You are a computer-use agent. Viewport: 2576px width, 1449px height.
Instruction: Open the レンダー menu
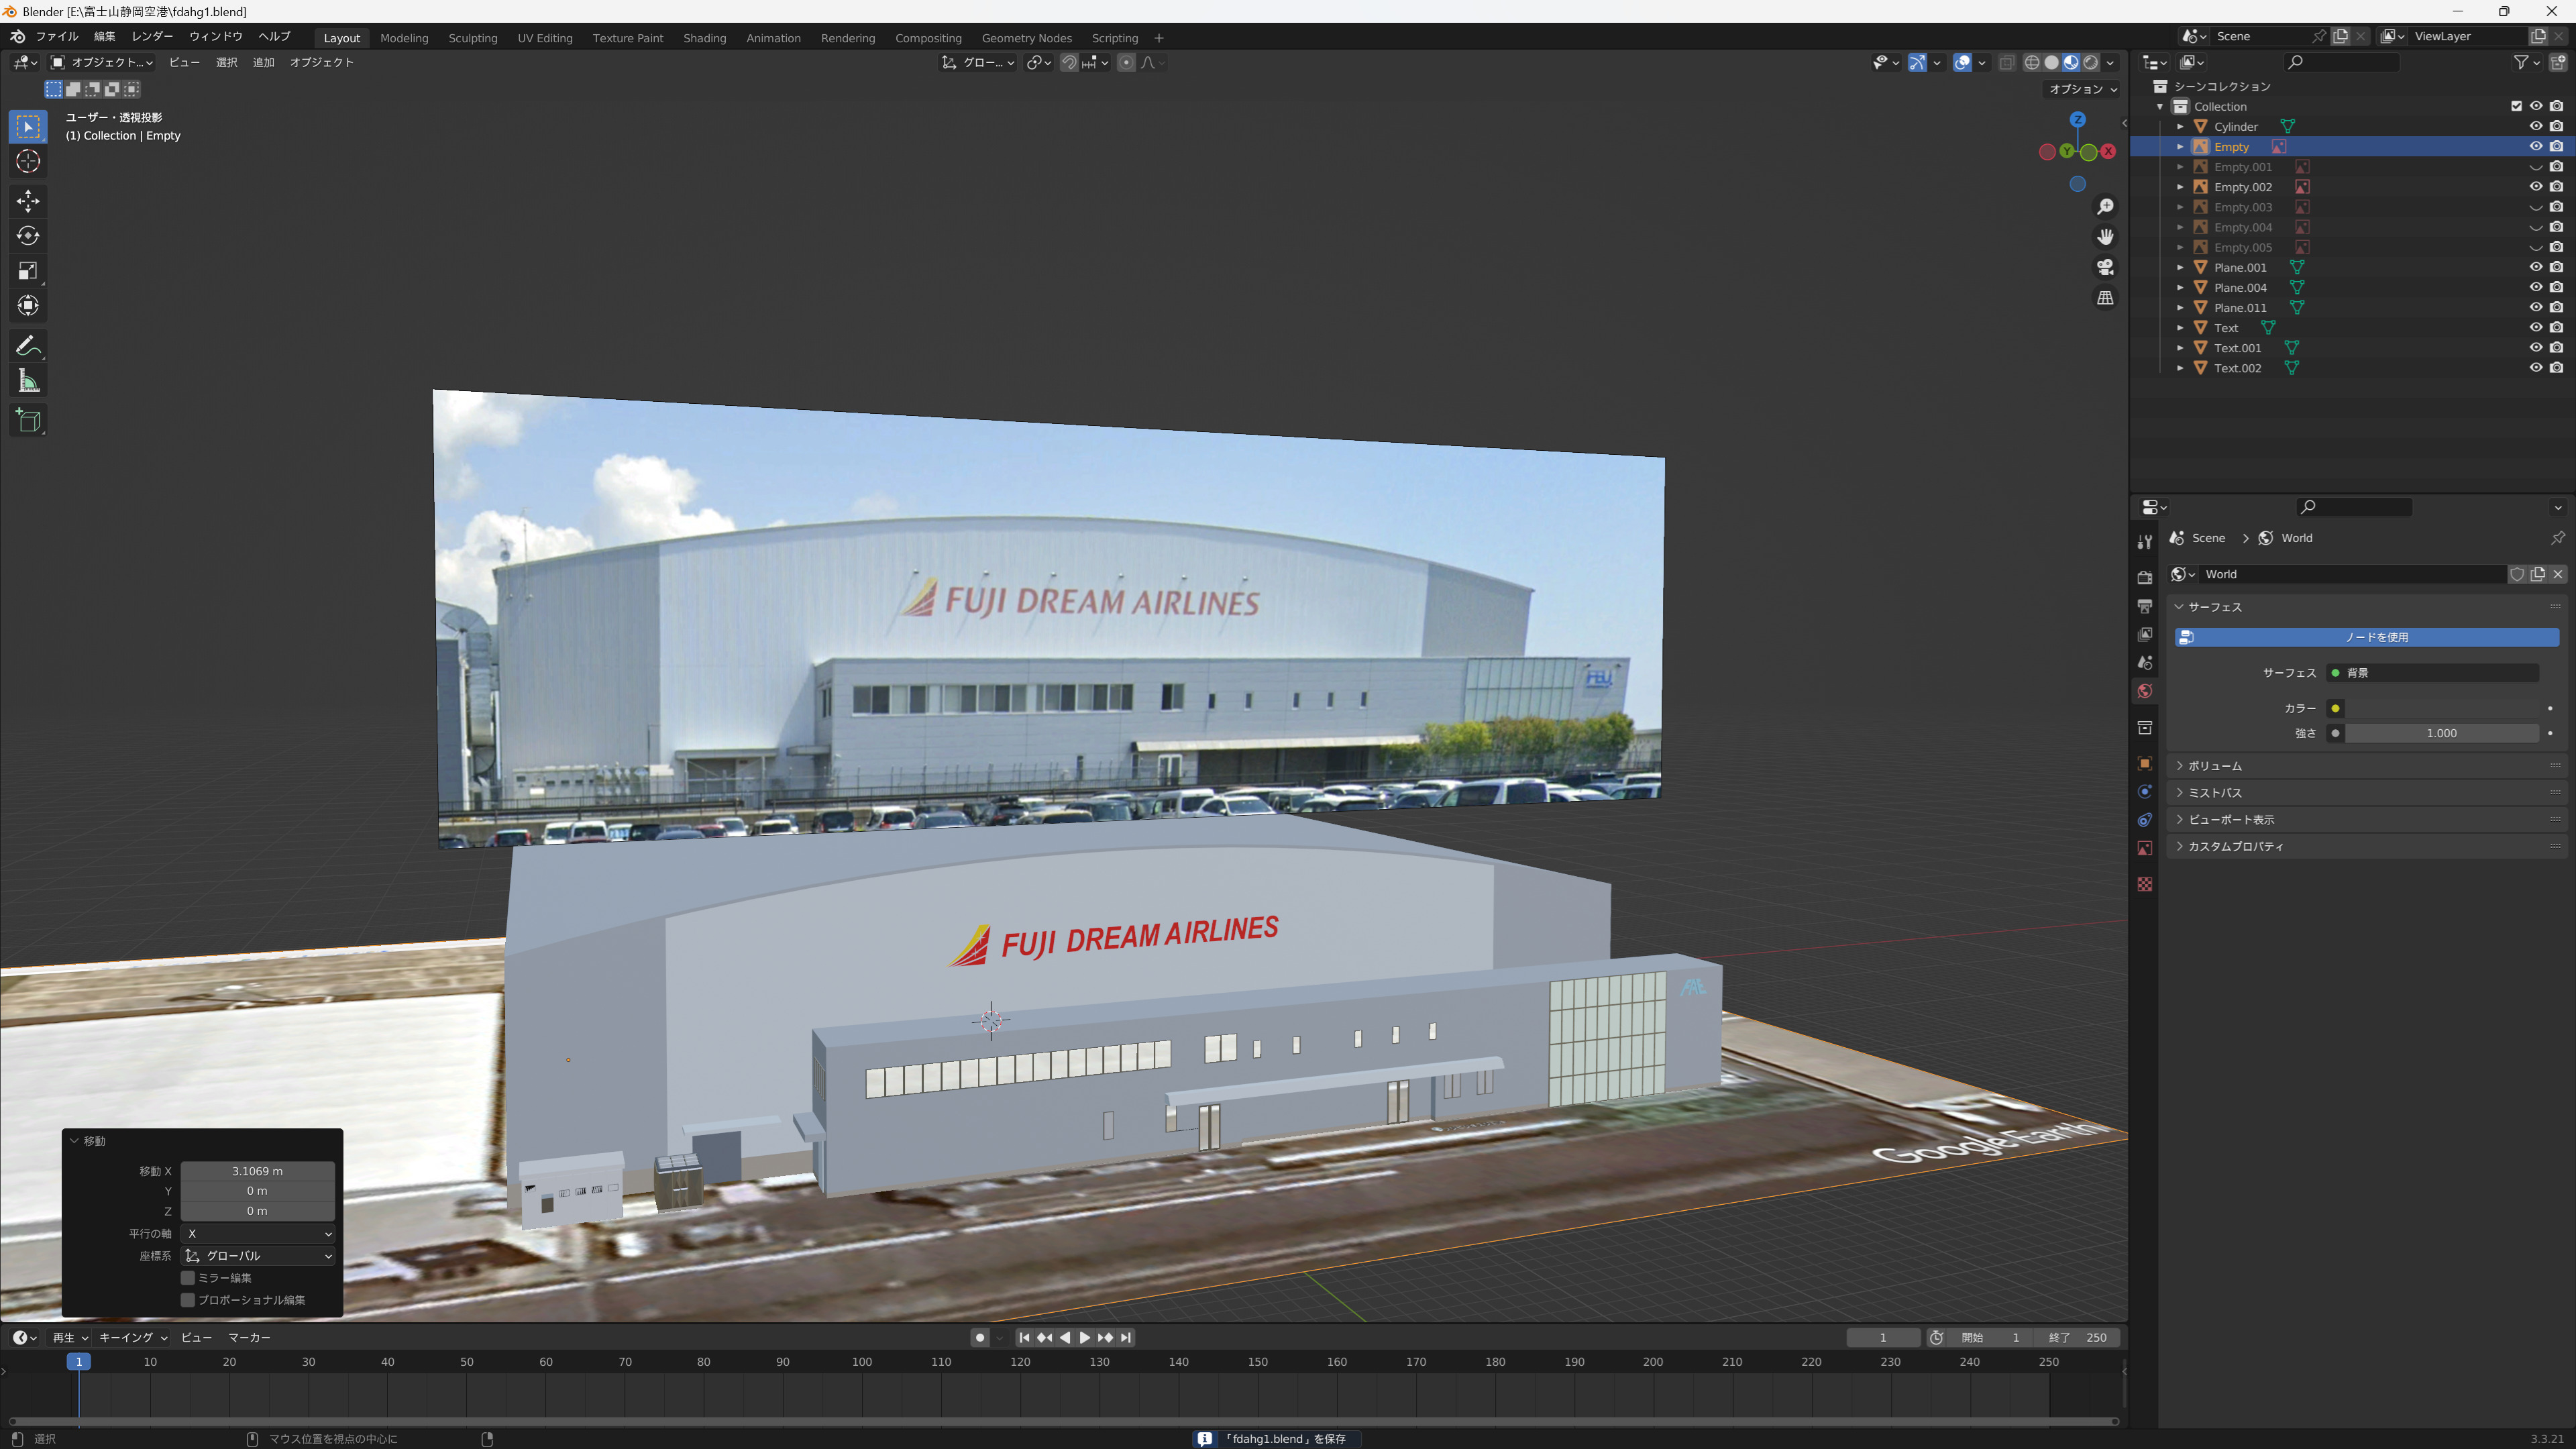coord(152,37)
